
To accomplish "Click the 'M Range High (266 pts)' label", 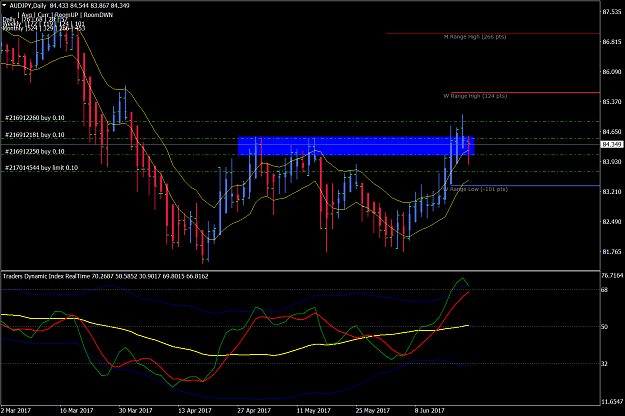I will point(475,37).
